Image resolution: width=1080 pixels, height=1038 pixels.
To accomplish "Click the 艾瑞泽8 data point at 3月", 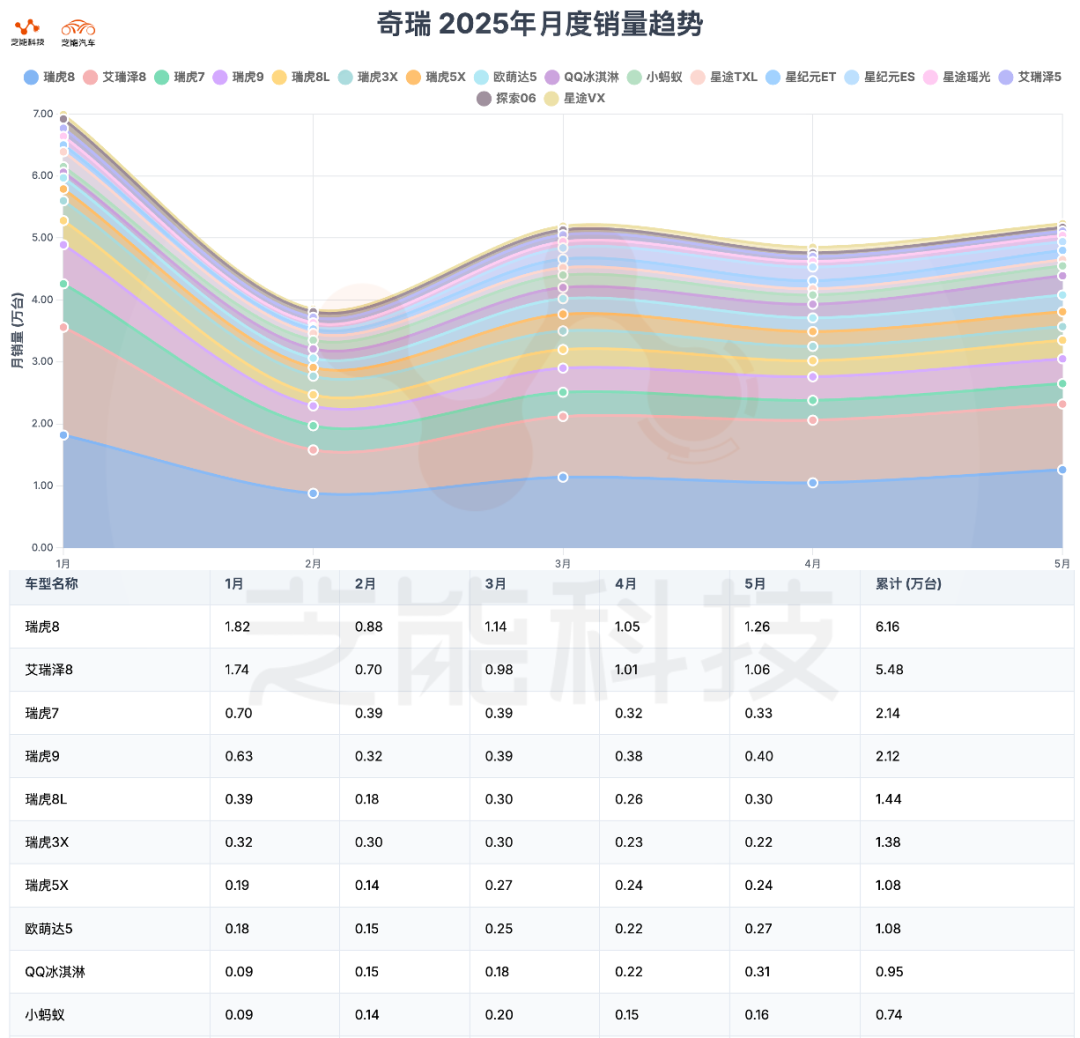I will click(x=563, y=417).
